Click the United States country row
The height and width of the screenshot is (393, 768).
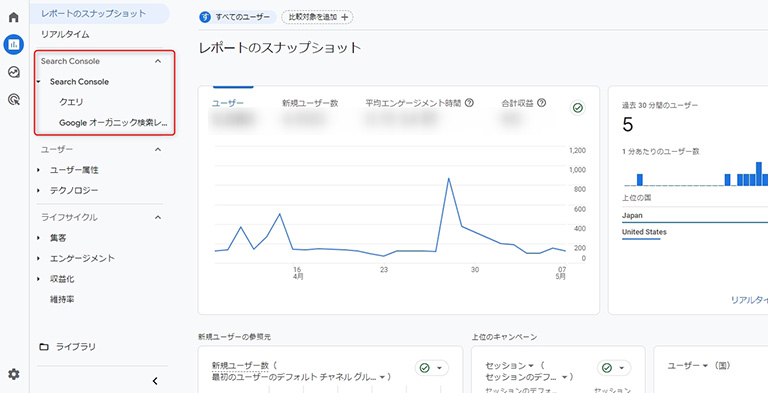695,232
